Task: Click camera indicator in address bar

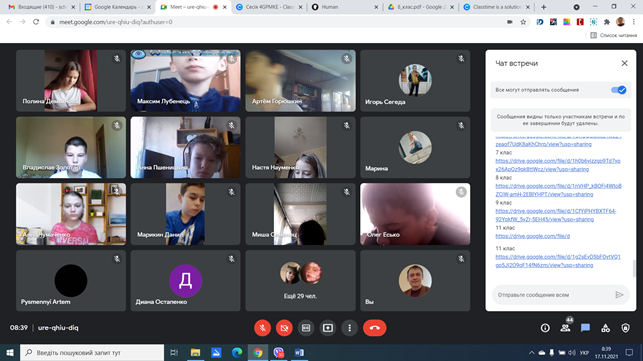Action: tap(510, 22)
